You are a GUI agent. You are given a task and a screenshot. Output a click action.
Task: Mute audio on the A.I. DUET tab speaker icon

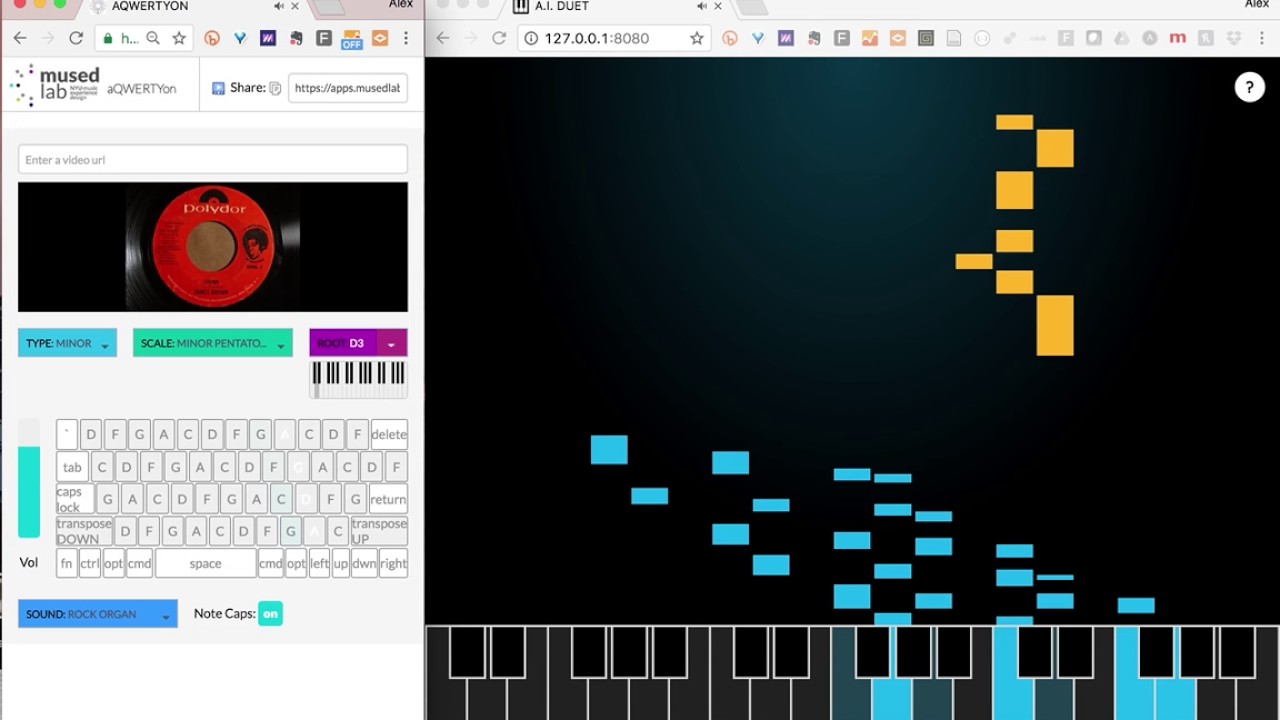[701, 6]
